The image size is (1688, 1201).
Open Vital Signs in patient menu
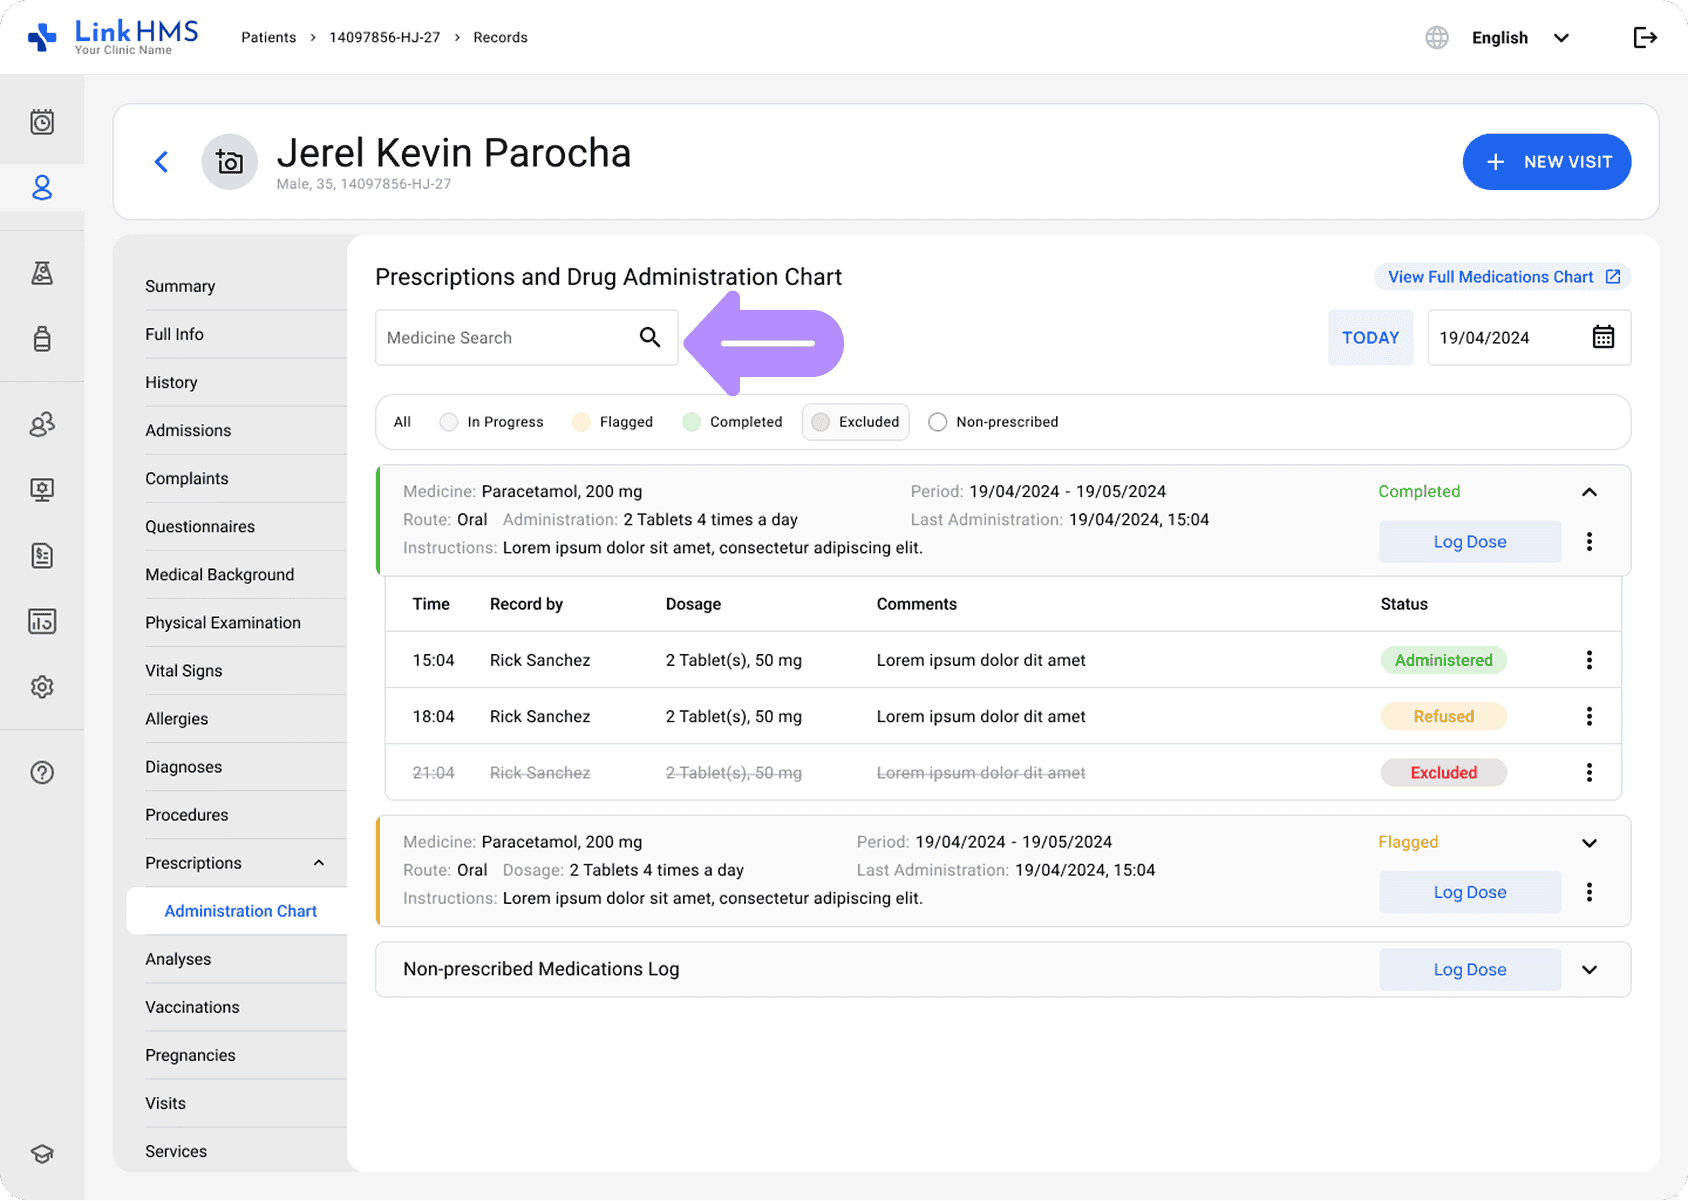tap(184, 671)
